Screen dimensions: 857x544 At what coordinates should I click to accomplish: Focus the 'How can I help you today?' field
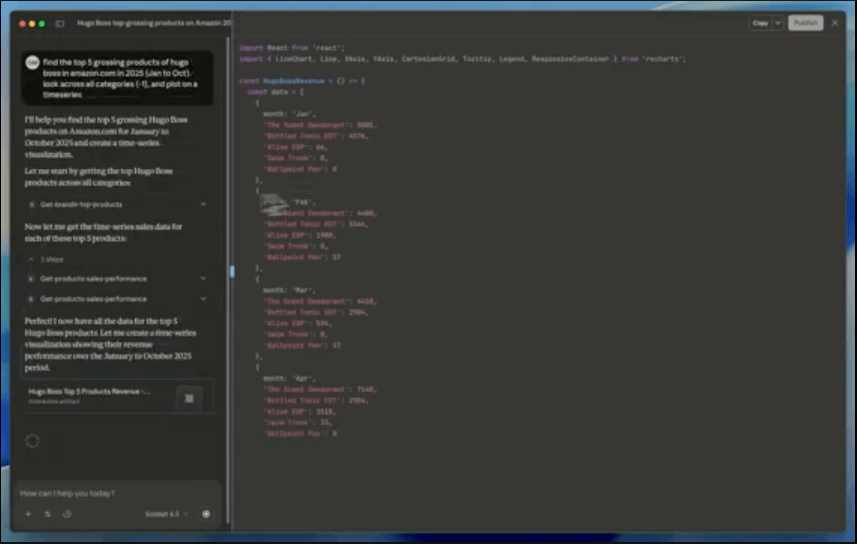[x=110, y=493]
